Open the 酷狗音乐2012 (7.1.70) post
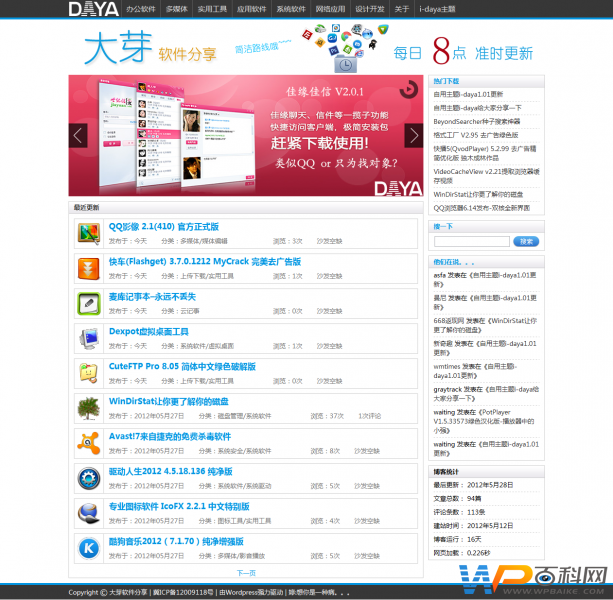Screen dimensions: 613x600 click(176, 541)
